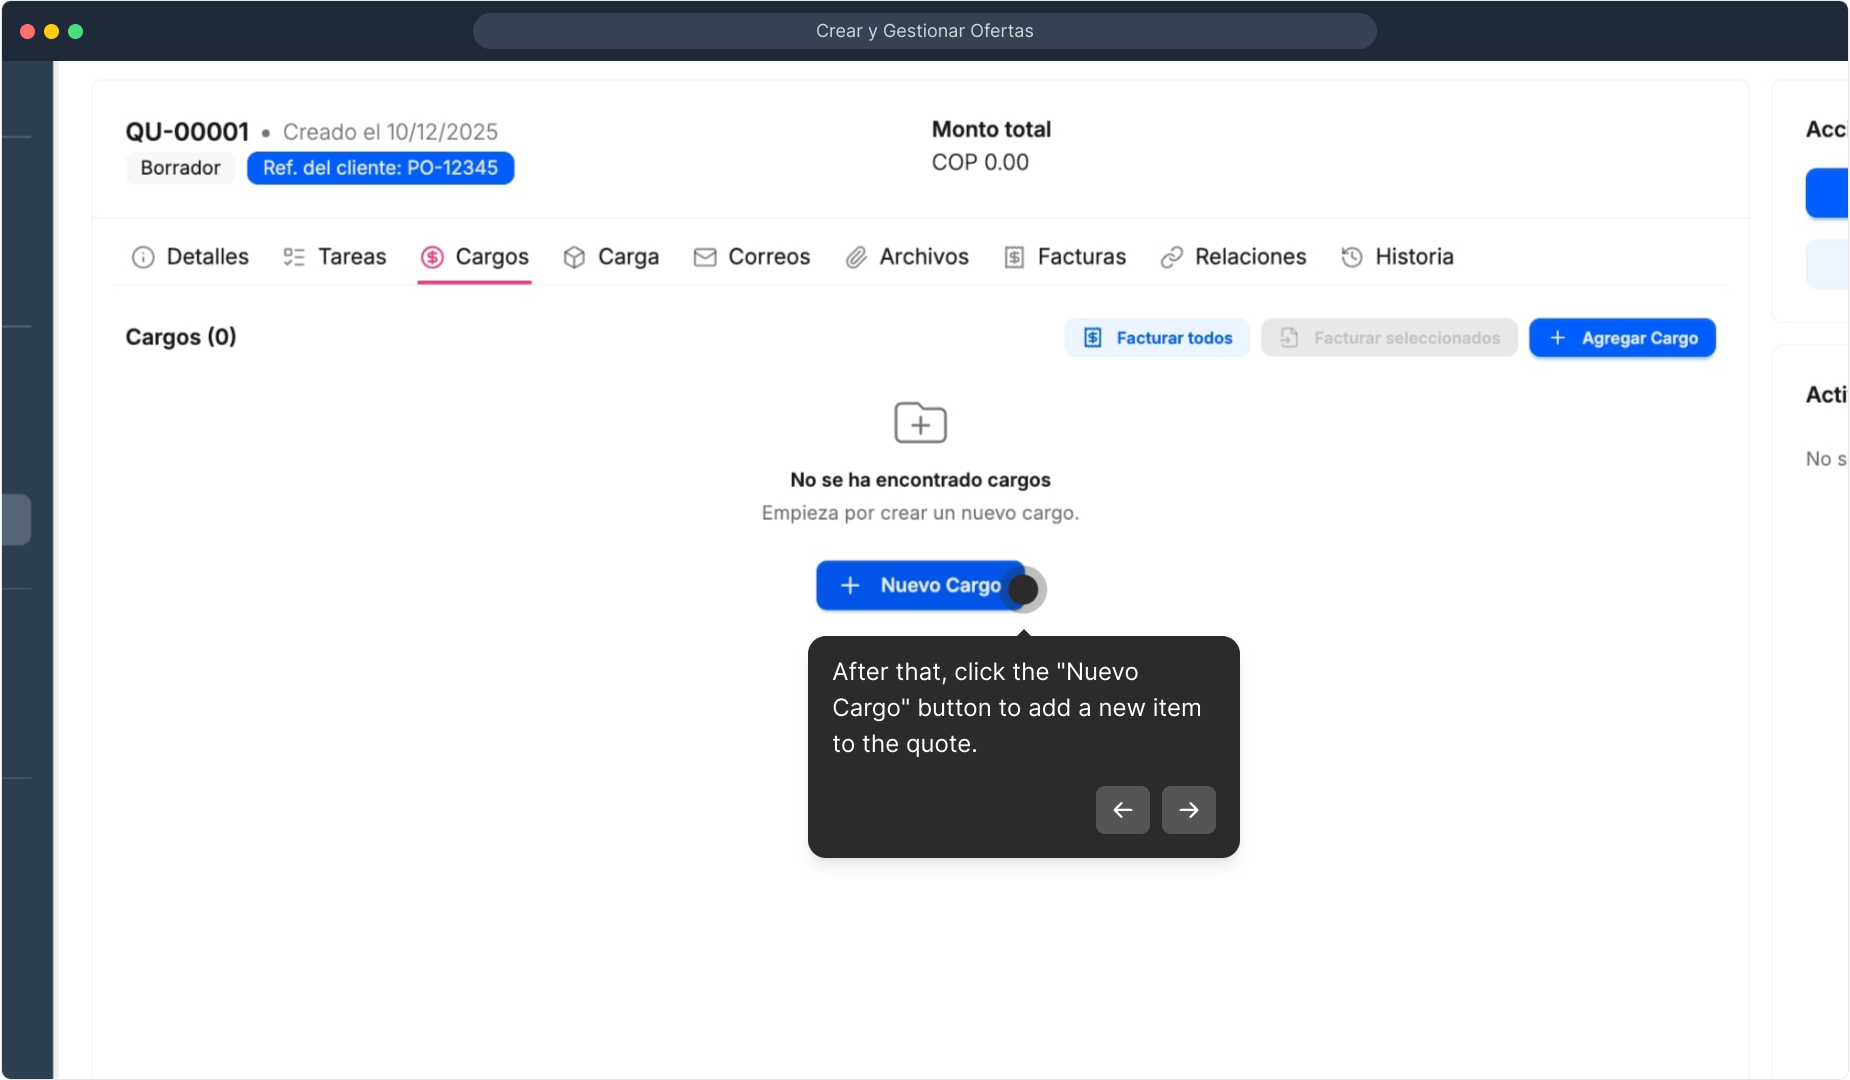Click the Nuevo Cargo button

920,585
